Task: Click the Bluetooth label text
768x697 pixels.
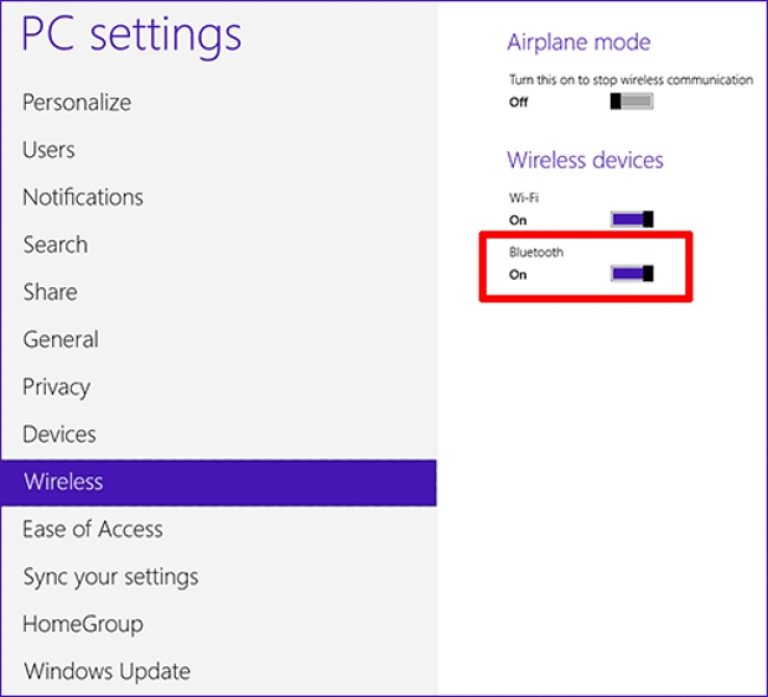Action: (x=536, y=252)
